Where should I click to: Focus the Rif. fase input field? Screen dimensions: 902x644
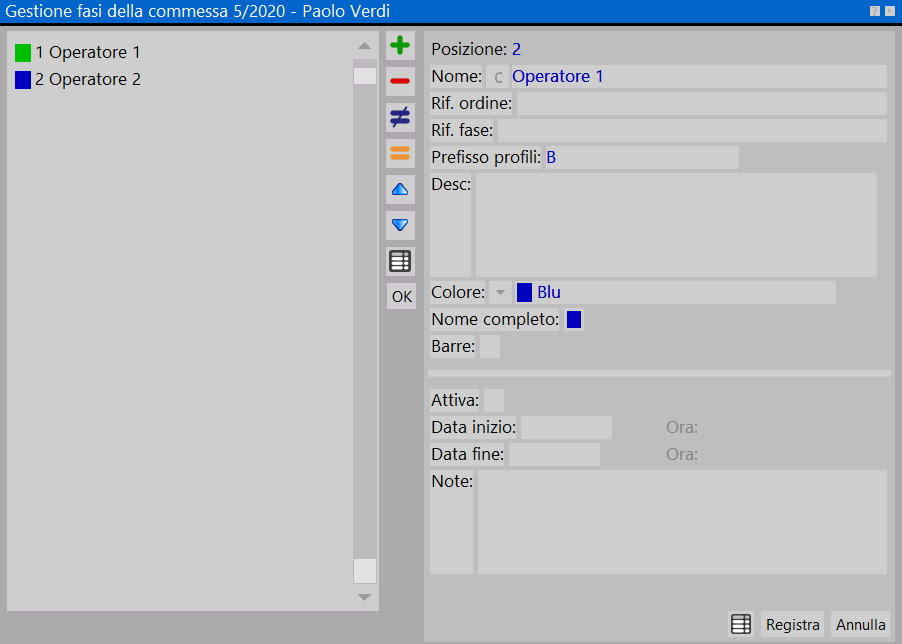point(692,131)
